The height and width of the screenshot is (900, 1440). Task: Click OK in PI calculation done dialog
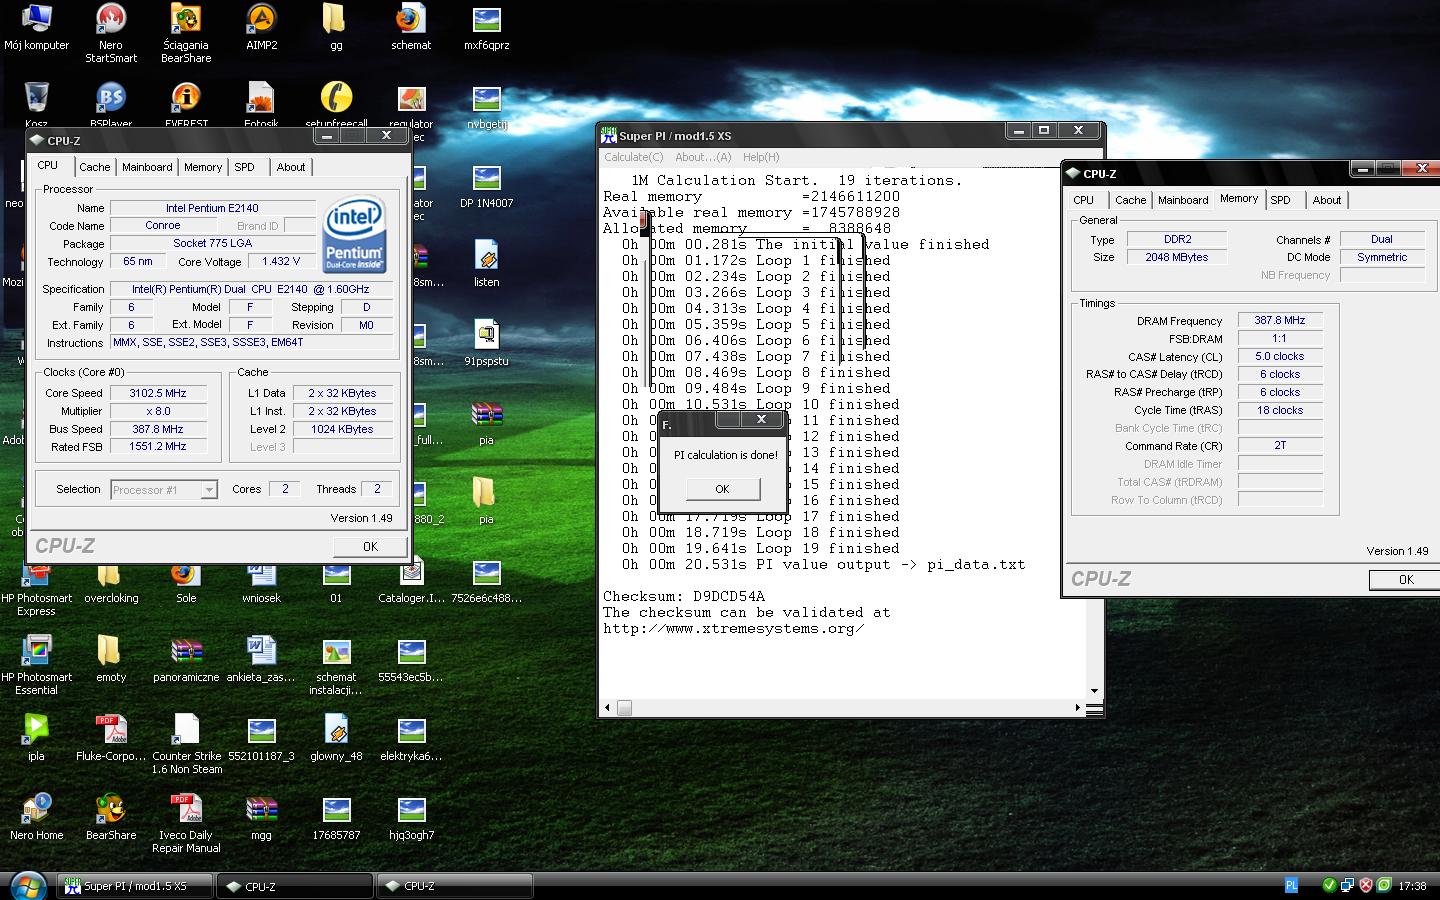722,489
